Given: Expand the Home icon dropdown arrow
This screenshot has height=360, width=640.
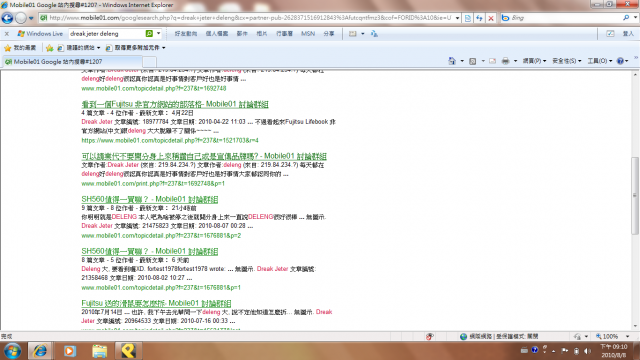Looking at the screenshot, I should click(x=462, y=61).
